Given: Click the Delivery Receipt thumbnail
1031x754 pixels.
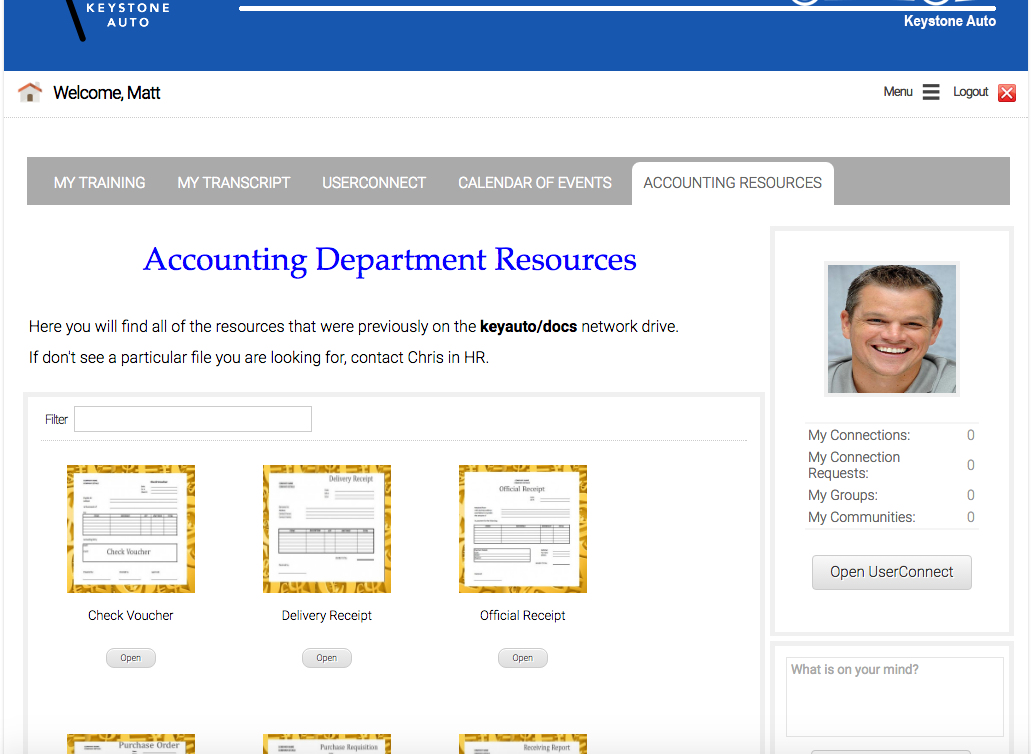Looking at the screenshot, I should (327, 529).
